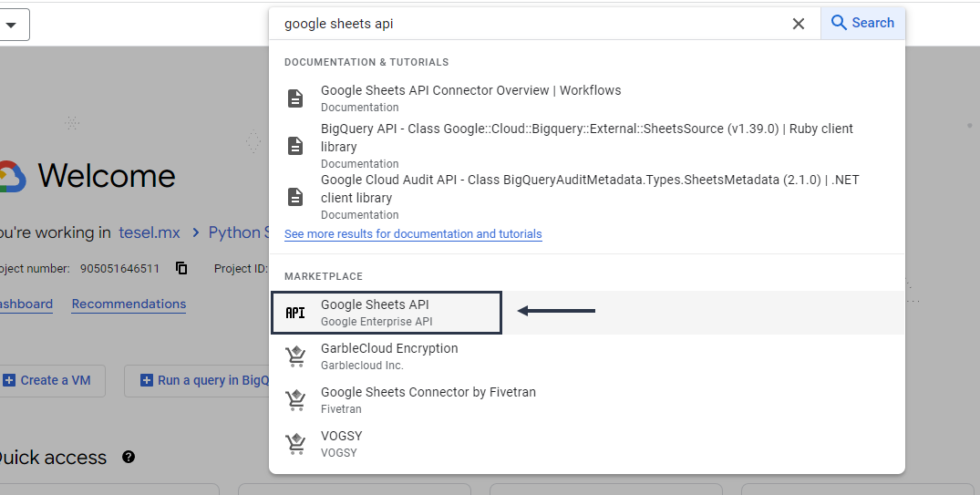Viewport: 980px width, 495px height.
Task: Select the VOGSY marketplace result
Action: click(x=341, y=436)
